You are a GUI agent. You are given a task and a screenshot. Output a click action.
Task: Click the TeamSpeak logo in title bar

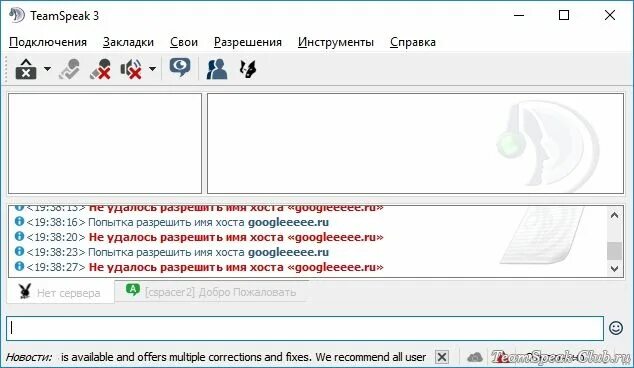17,16
